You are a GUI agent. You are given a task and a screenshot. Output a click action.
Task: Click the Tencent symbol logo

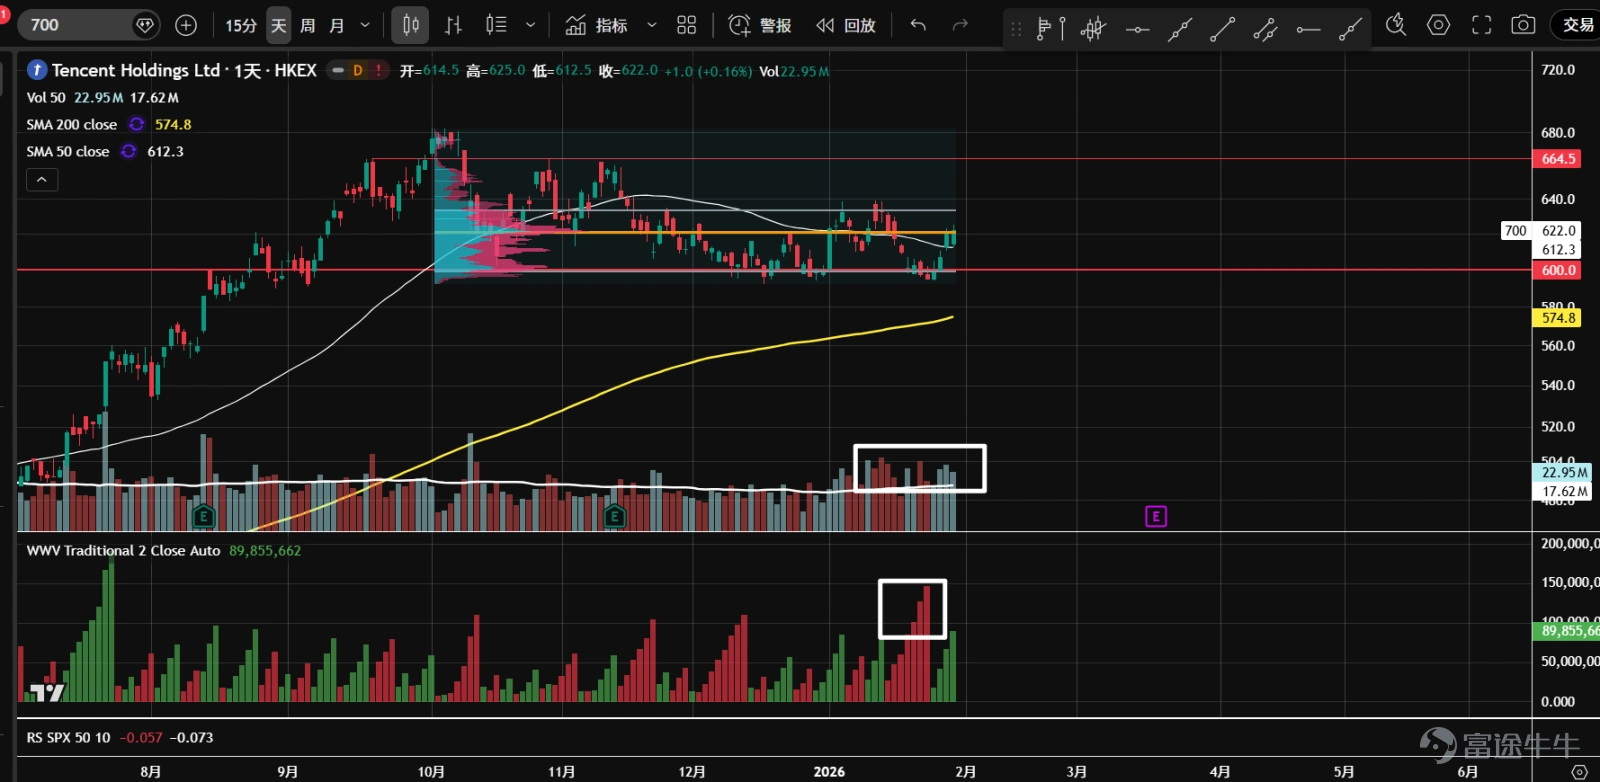pos(37,70)
